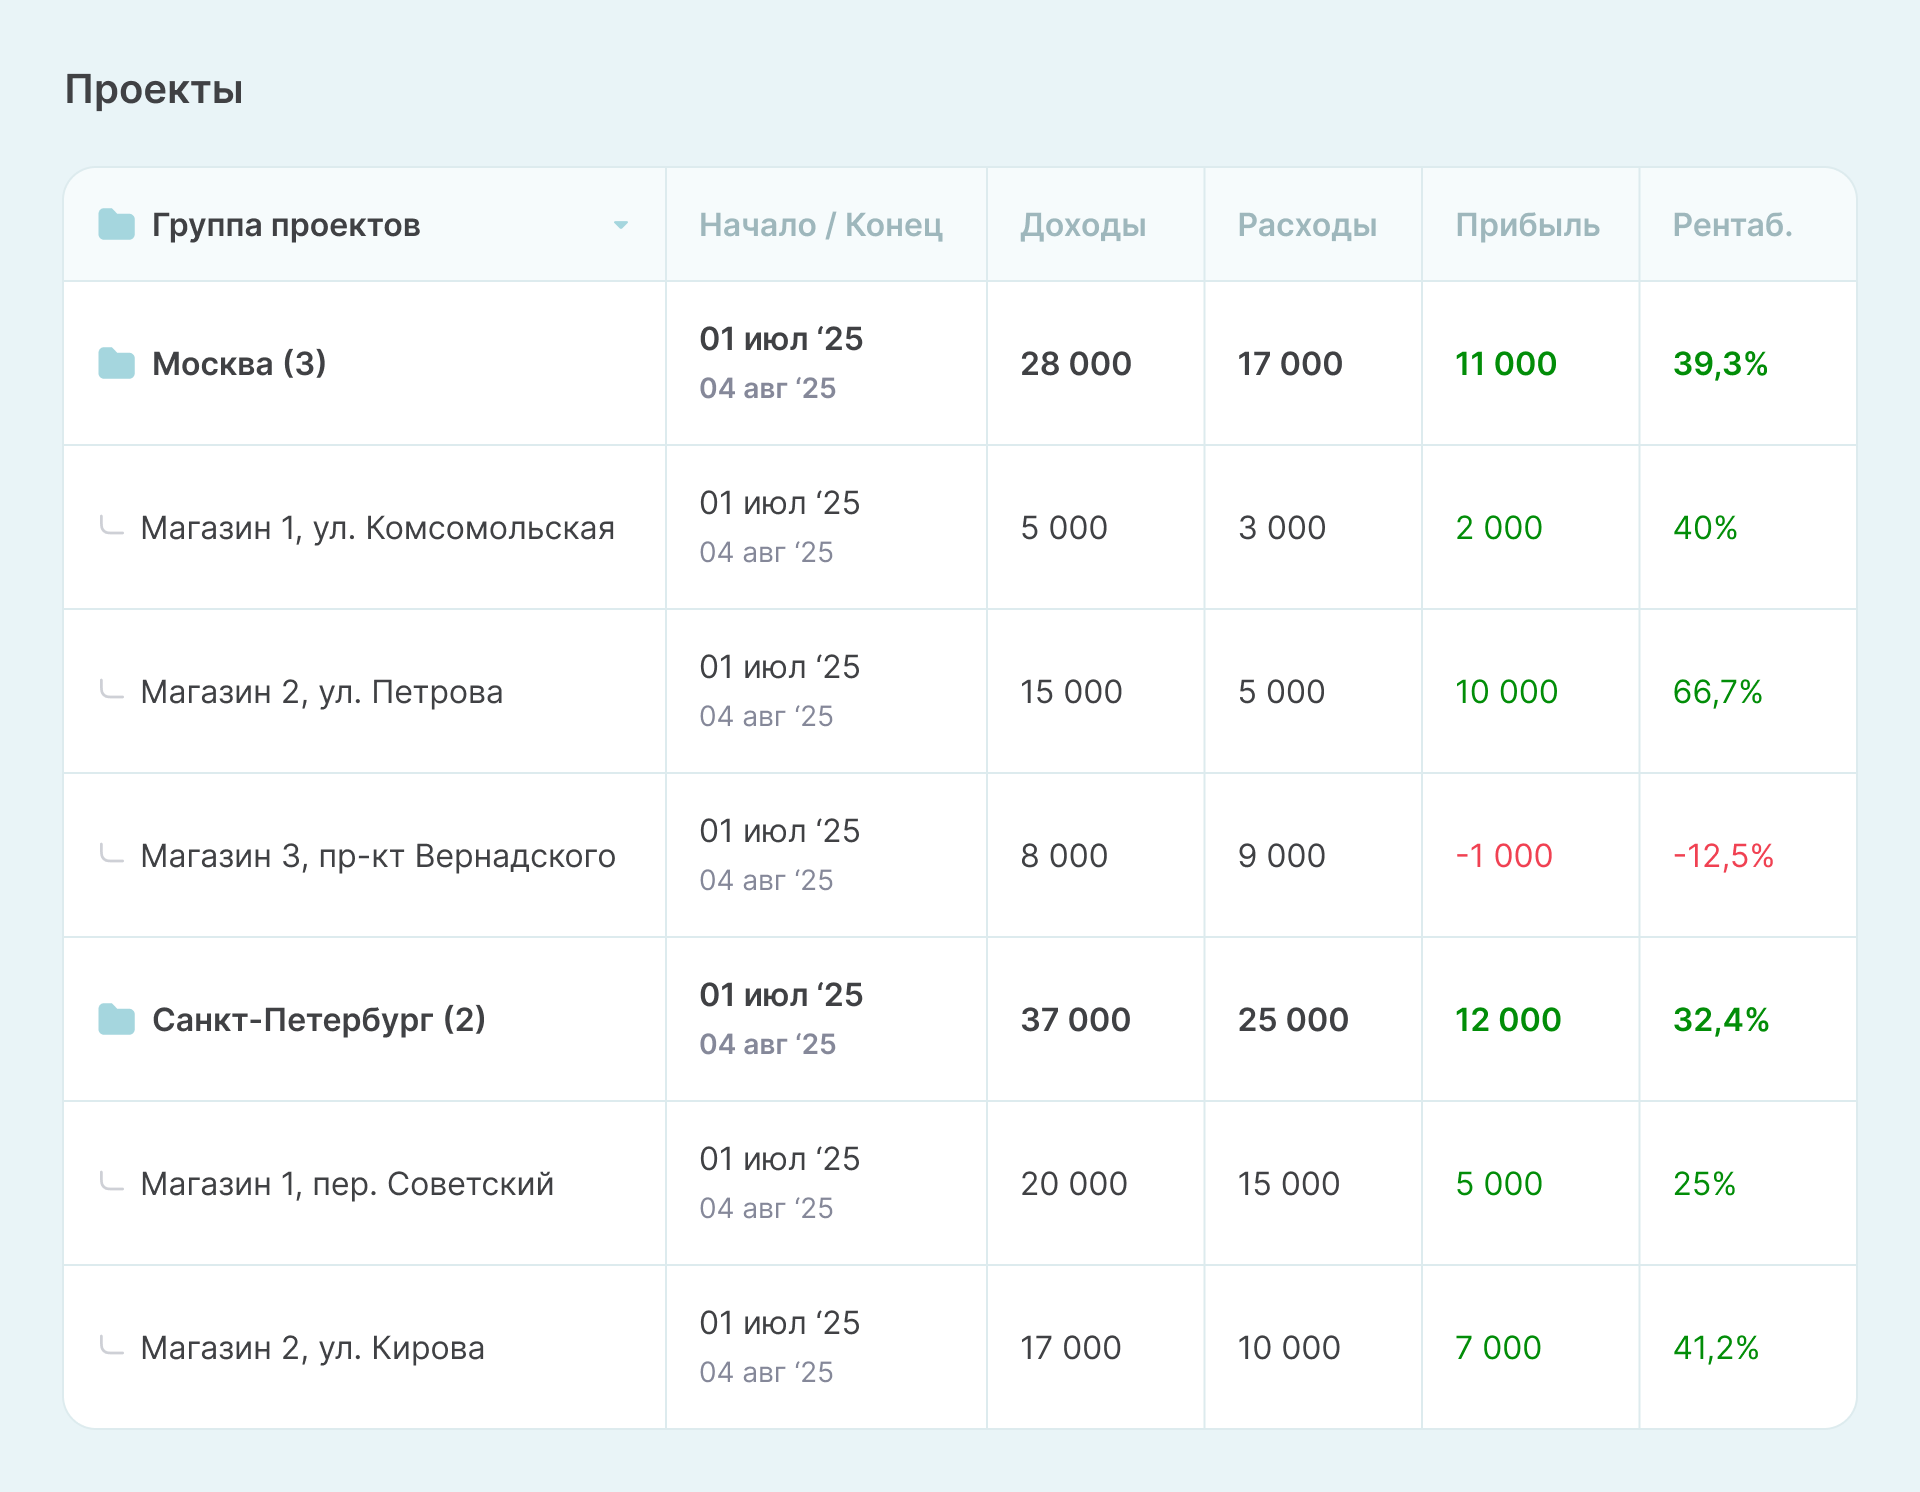The width and height of the screenshot is (1920, 1492).
Task: Open project Магазин 2, ул. Кирова
Action: (312, 1348)
